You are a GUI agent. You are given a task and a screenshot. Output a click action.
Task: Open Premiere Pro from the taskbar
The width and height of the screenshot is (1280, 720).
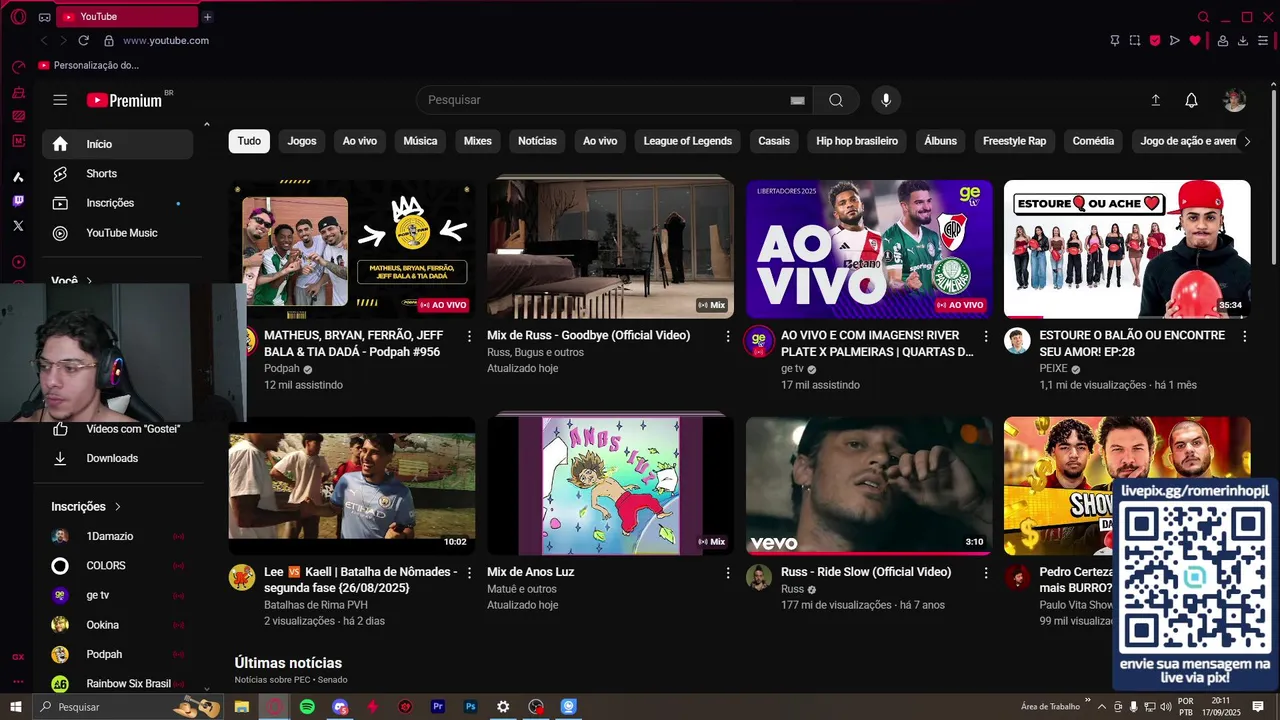pos(438,707)
